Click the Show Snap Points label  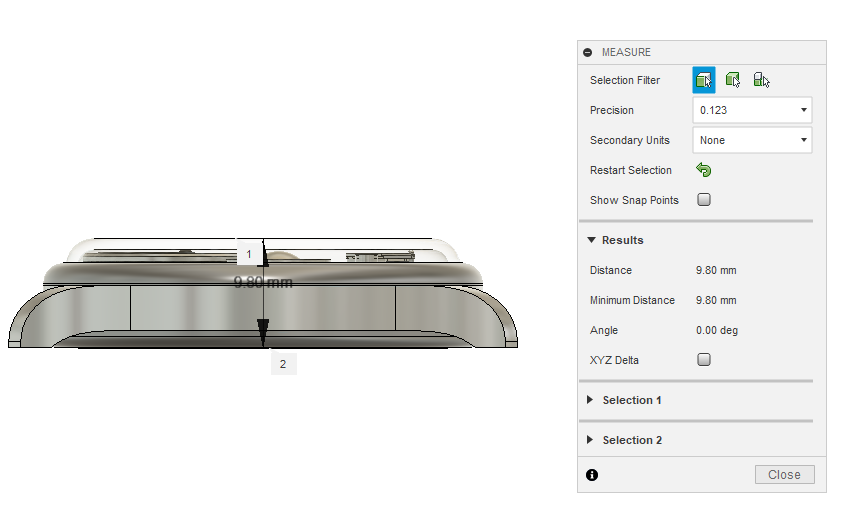(634, 200)
